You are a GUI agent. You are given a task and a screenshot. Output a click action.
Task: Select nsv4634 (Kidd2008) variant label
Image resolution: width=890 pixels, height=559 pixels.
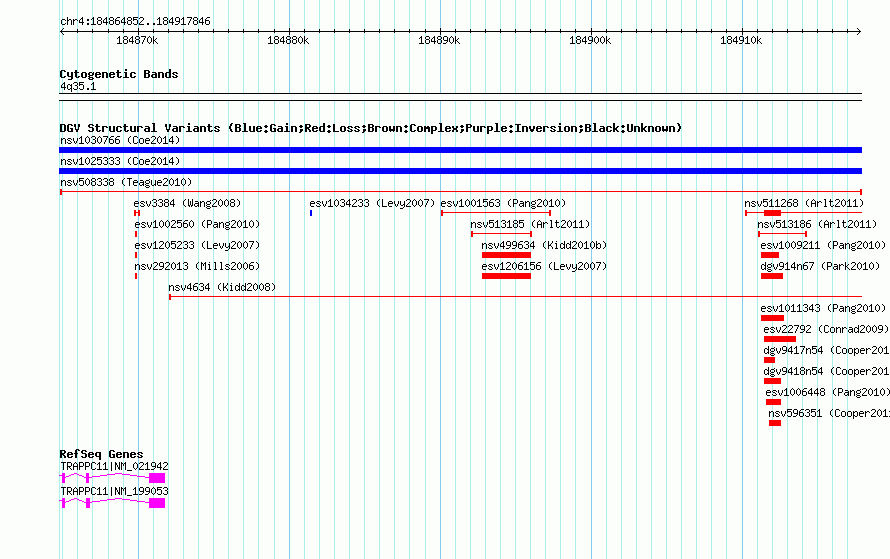coord(222,287)
